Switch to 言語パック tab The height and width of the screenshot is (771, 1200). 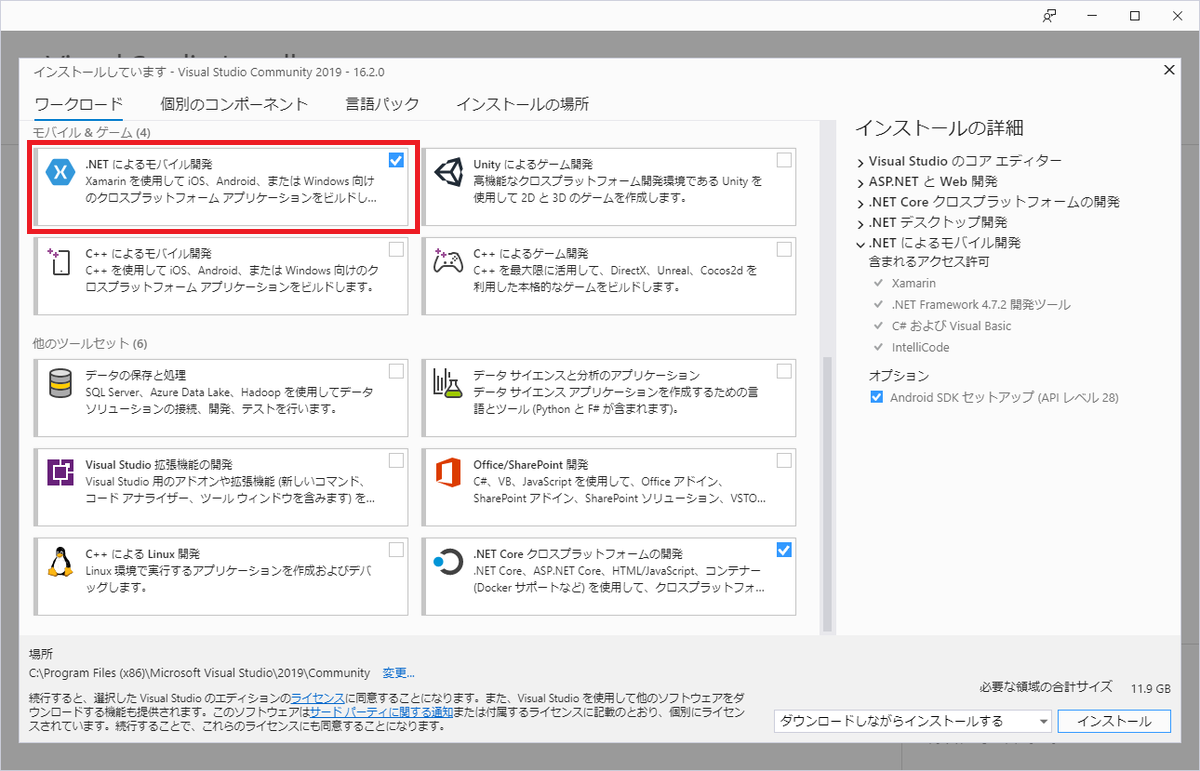coord(382,104)
